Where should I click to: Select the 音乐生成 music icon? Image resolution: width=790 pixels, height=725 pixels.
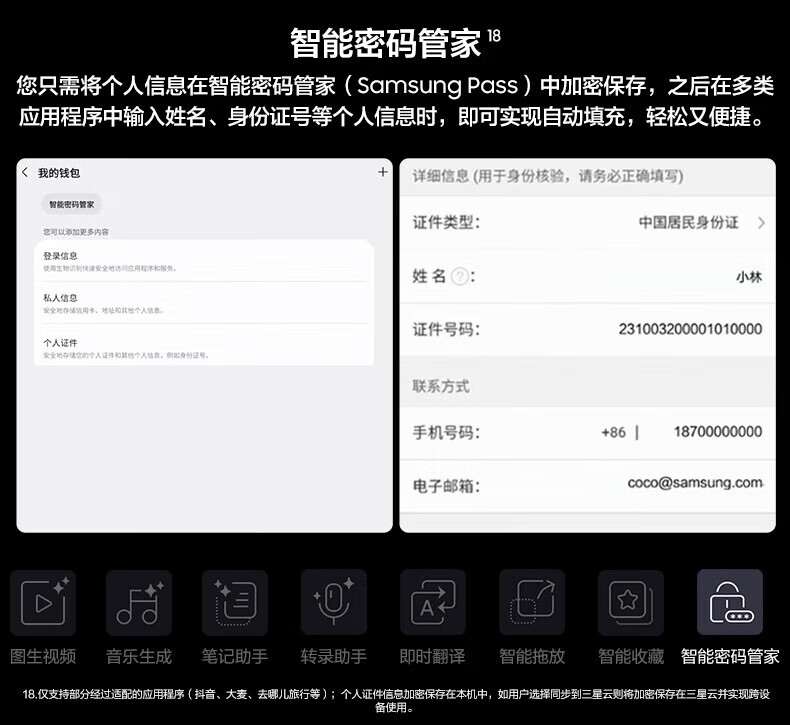tap(139, 603)
